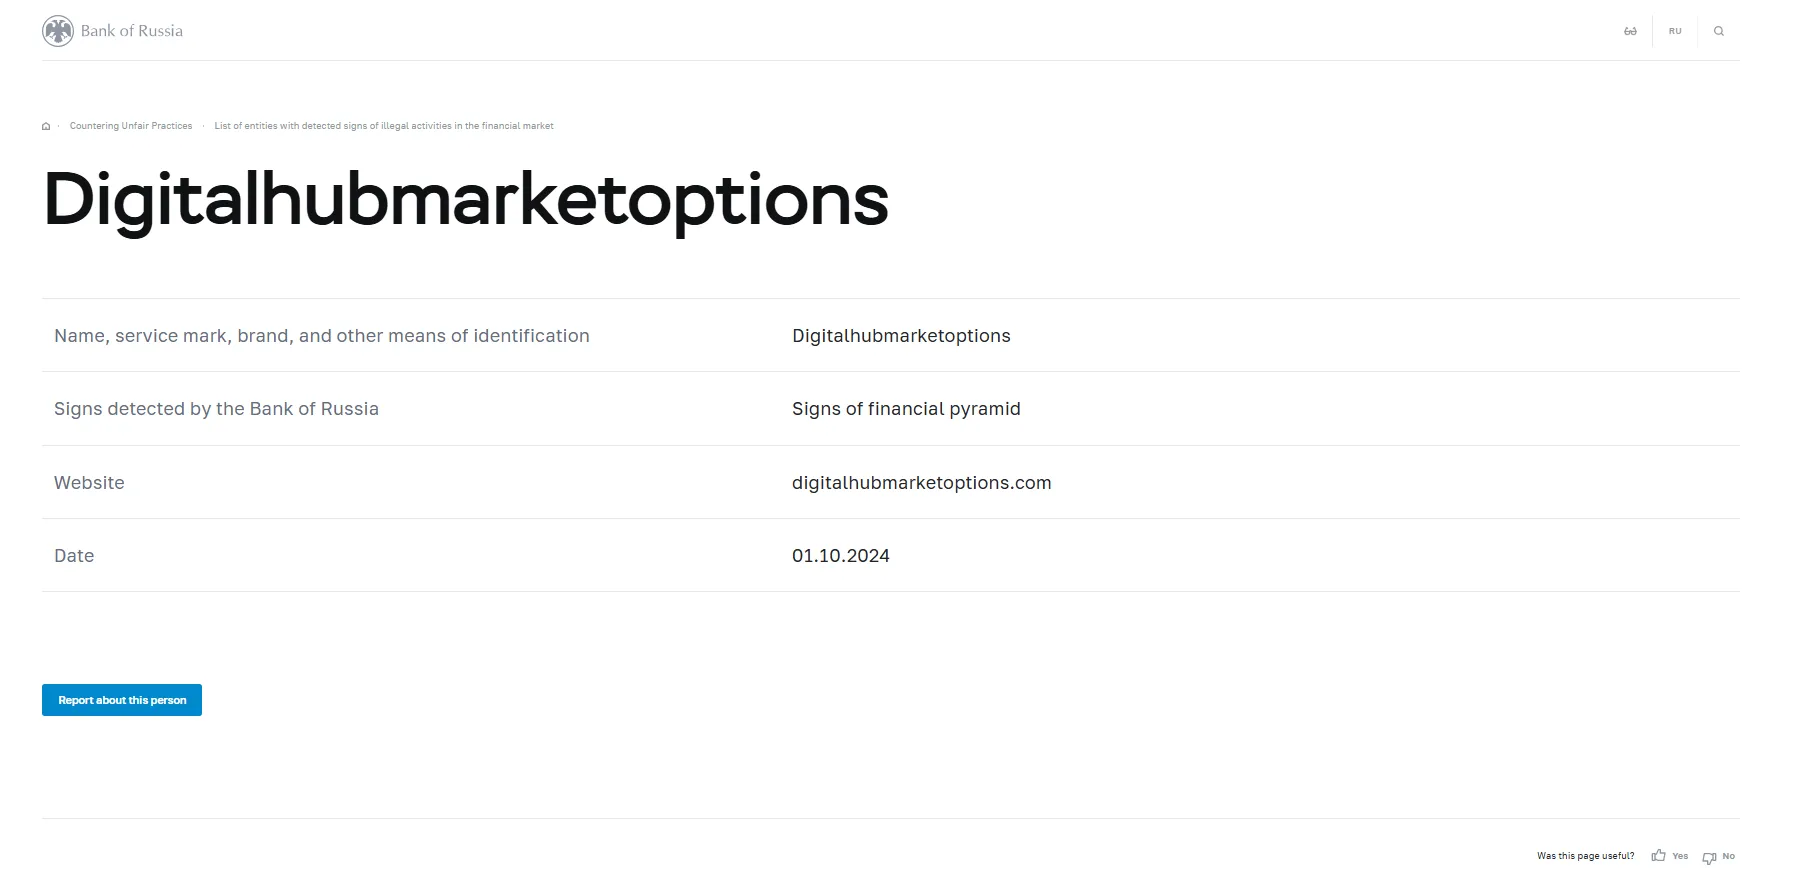Click the 'Signs detected by the Bank of Russia' label
1794x890 pixels.
tap(216, 409)
